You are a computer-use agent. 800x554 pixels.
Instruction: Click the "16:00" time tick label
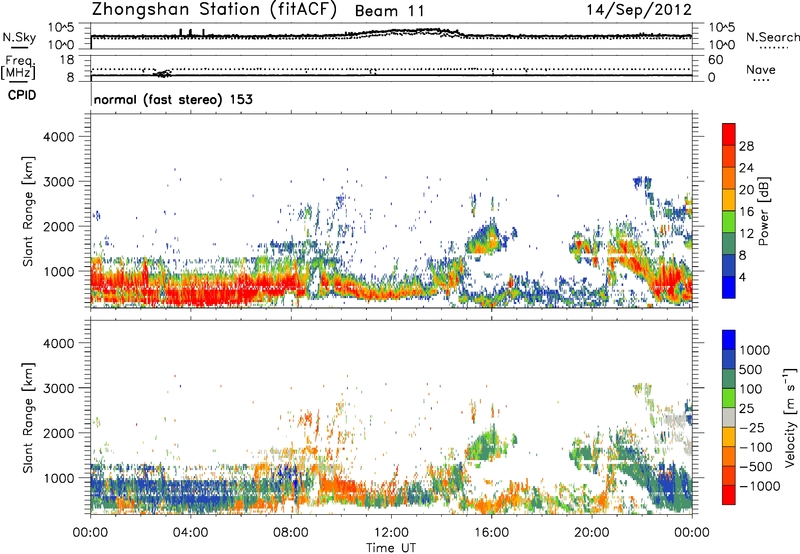tap(491, 533)
